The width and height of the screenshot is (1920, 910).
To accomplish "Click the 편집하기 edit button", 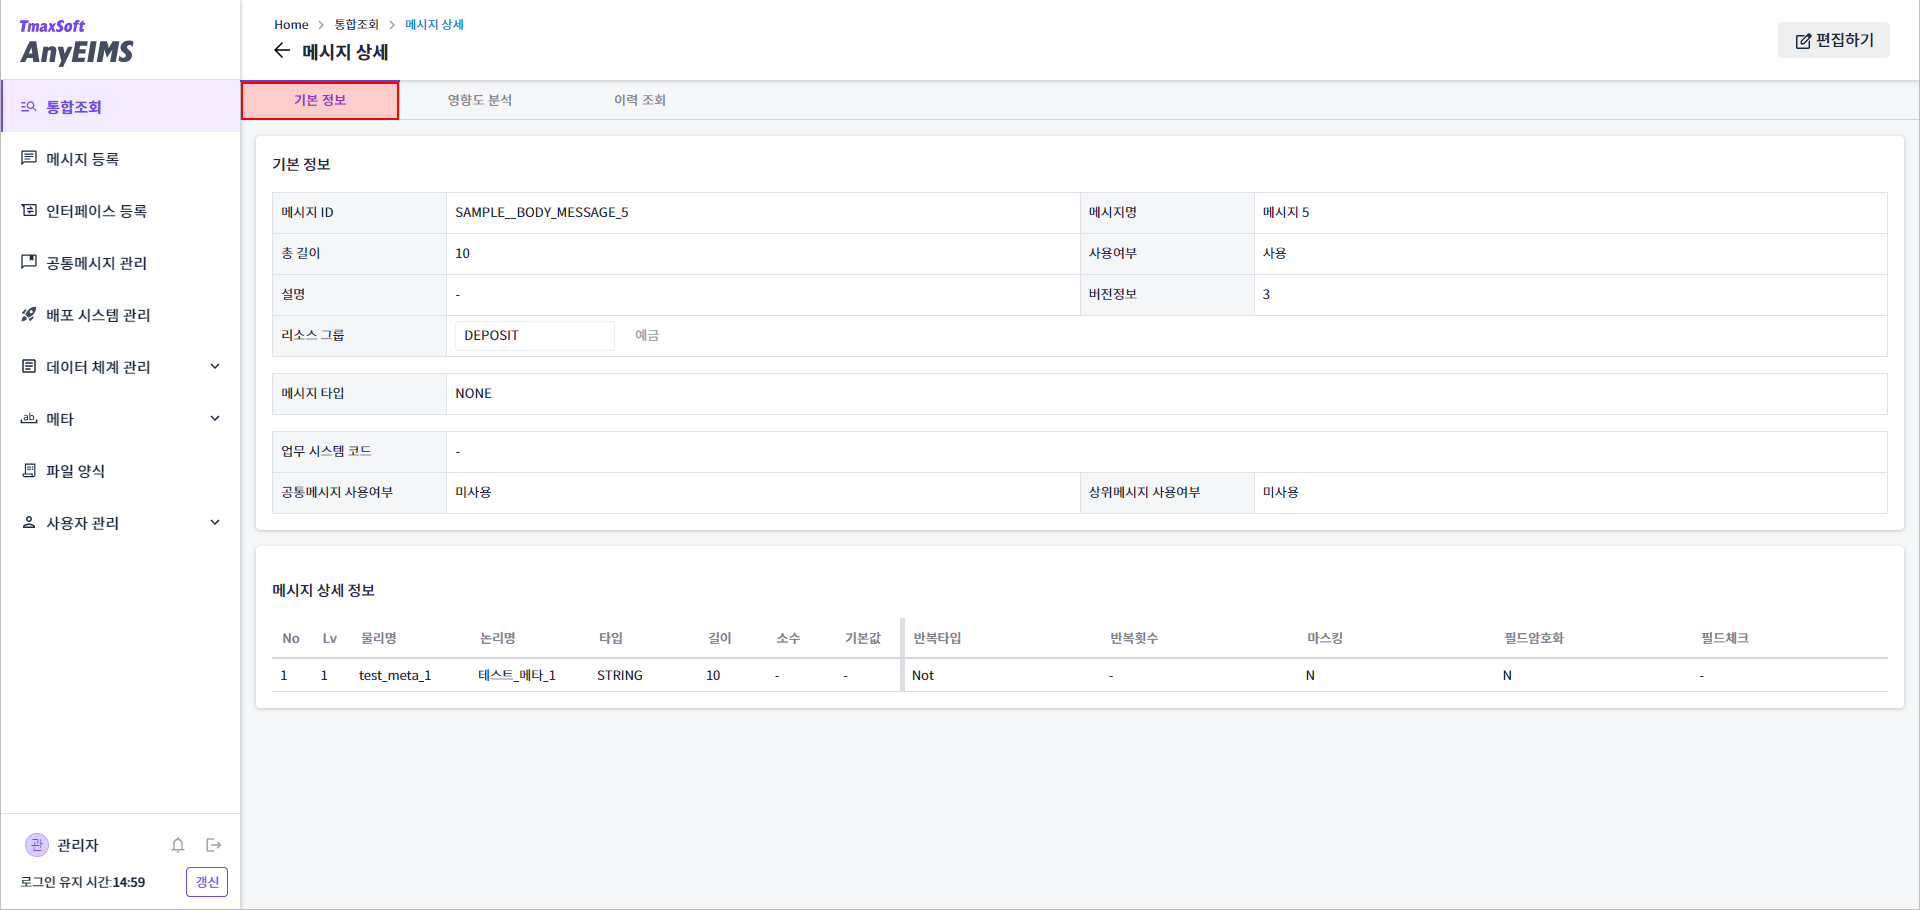I will click(1833, 40).
